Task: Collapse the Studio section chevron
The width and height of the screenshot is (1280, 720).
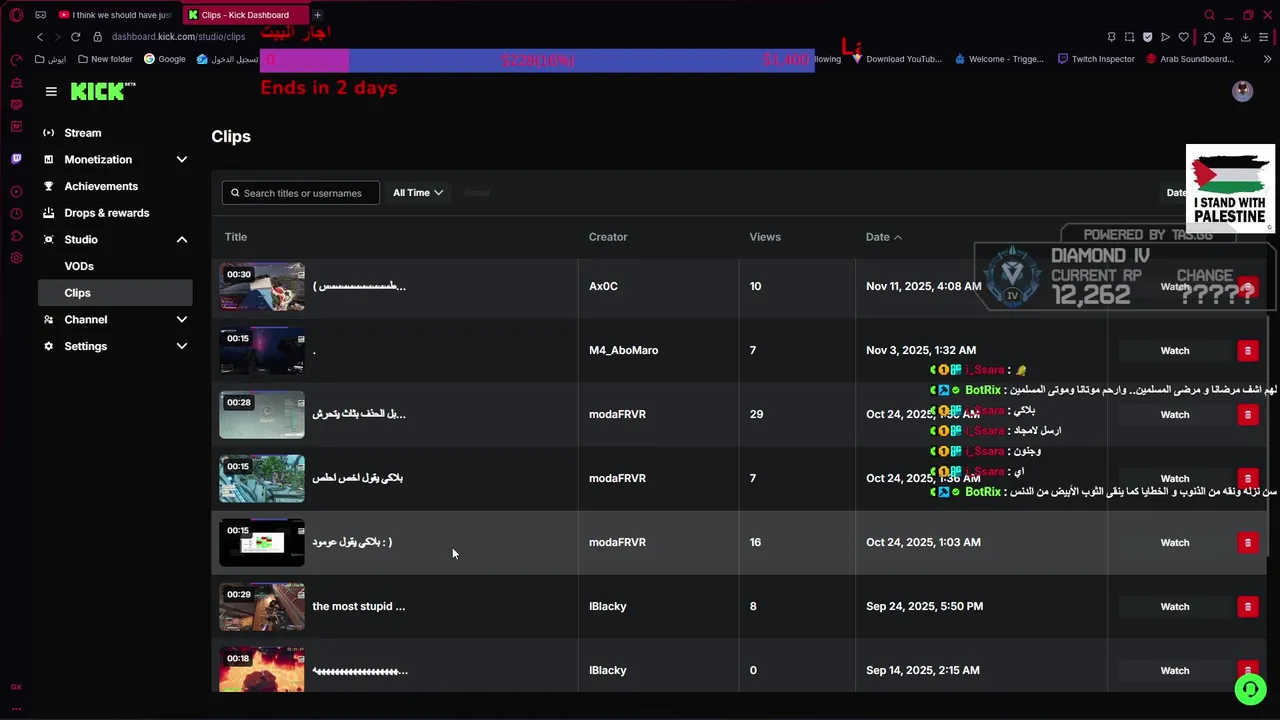Action: (x=182, y=239)
